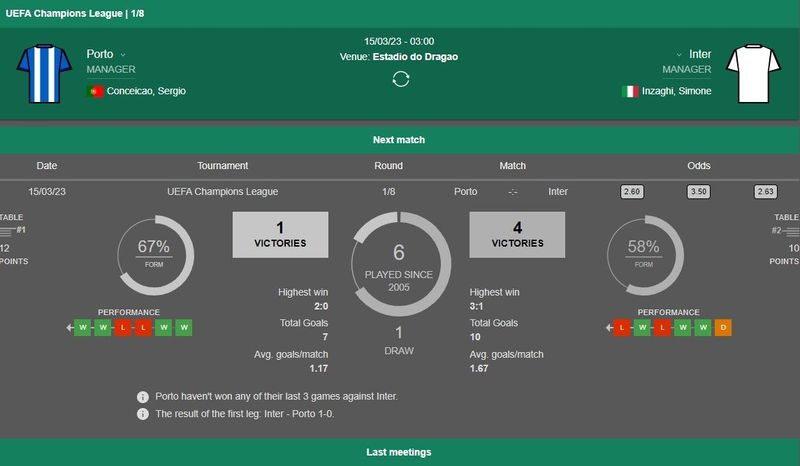Click the first leg result note text
The image size is (800, 466).
(x=245, y=414)
